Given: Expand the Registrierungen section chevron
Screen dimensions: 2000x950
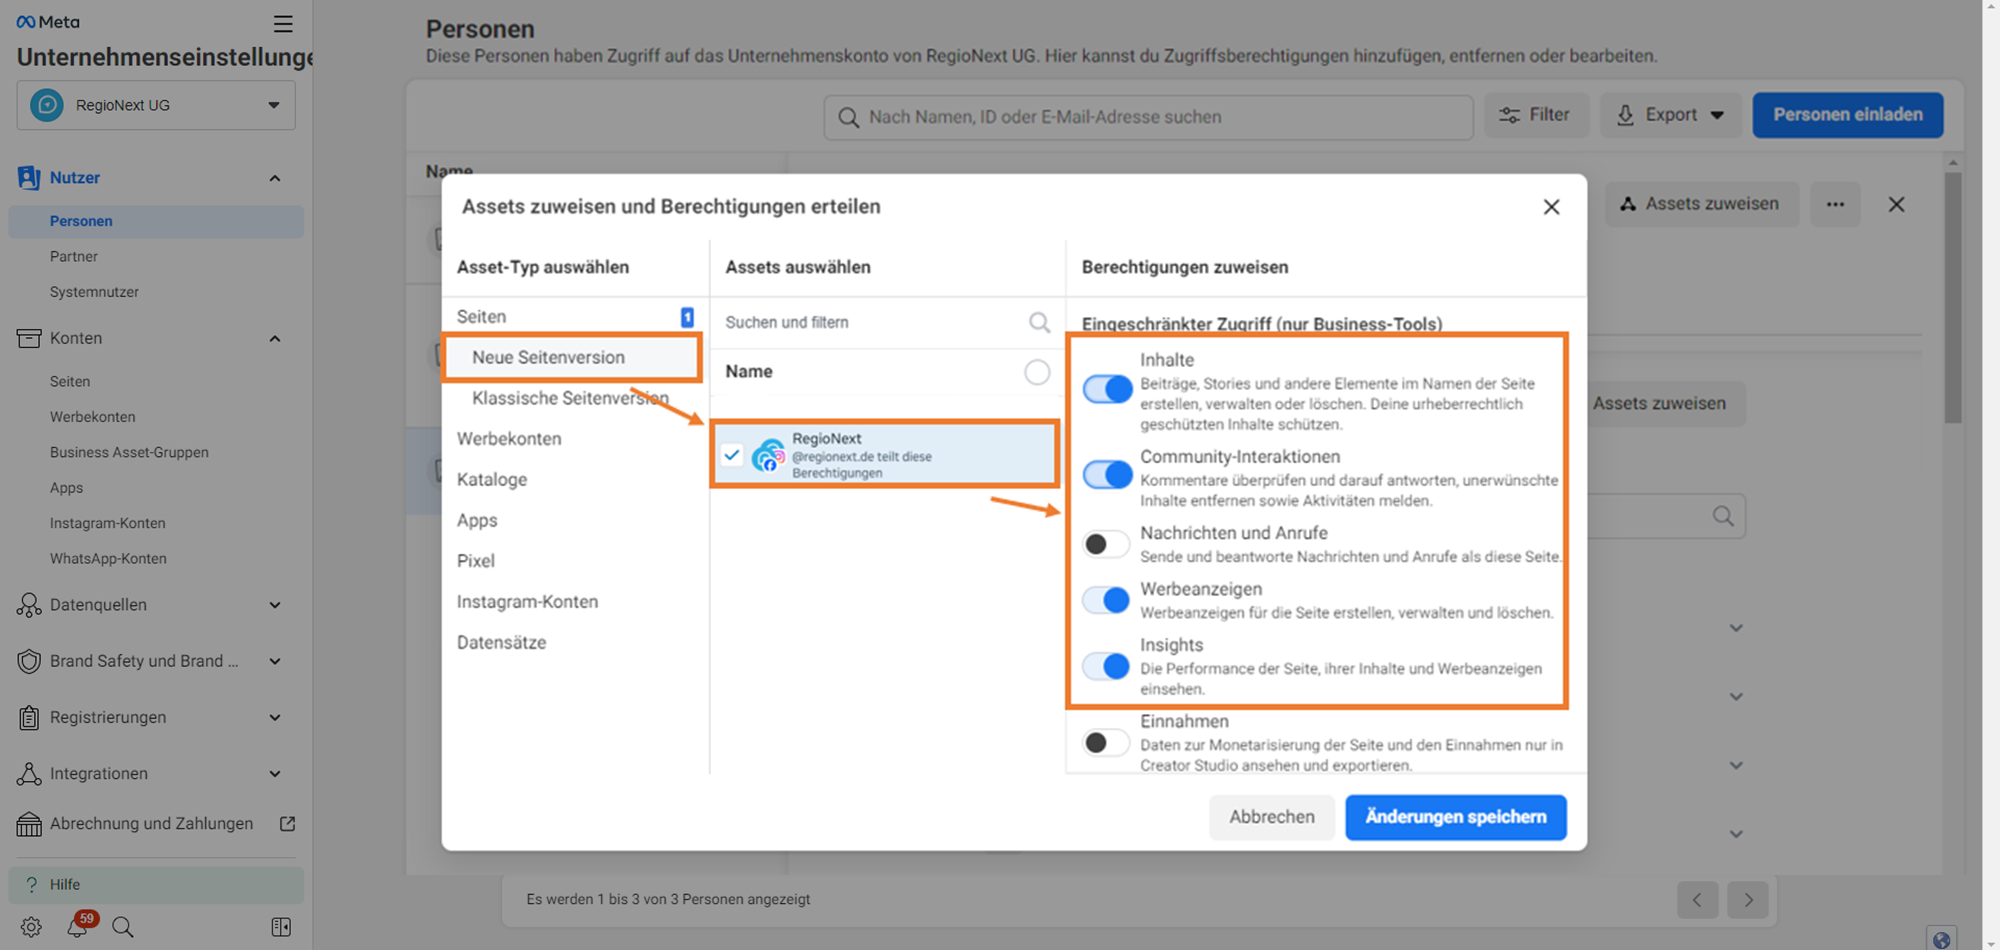Looking at the screenshot, I should point(275,717).
